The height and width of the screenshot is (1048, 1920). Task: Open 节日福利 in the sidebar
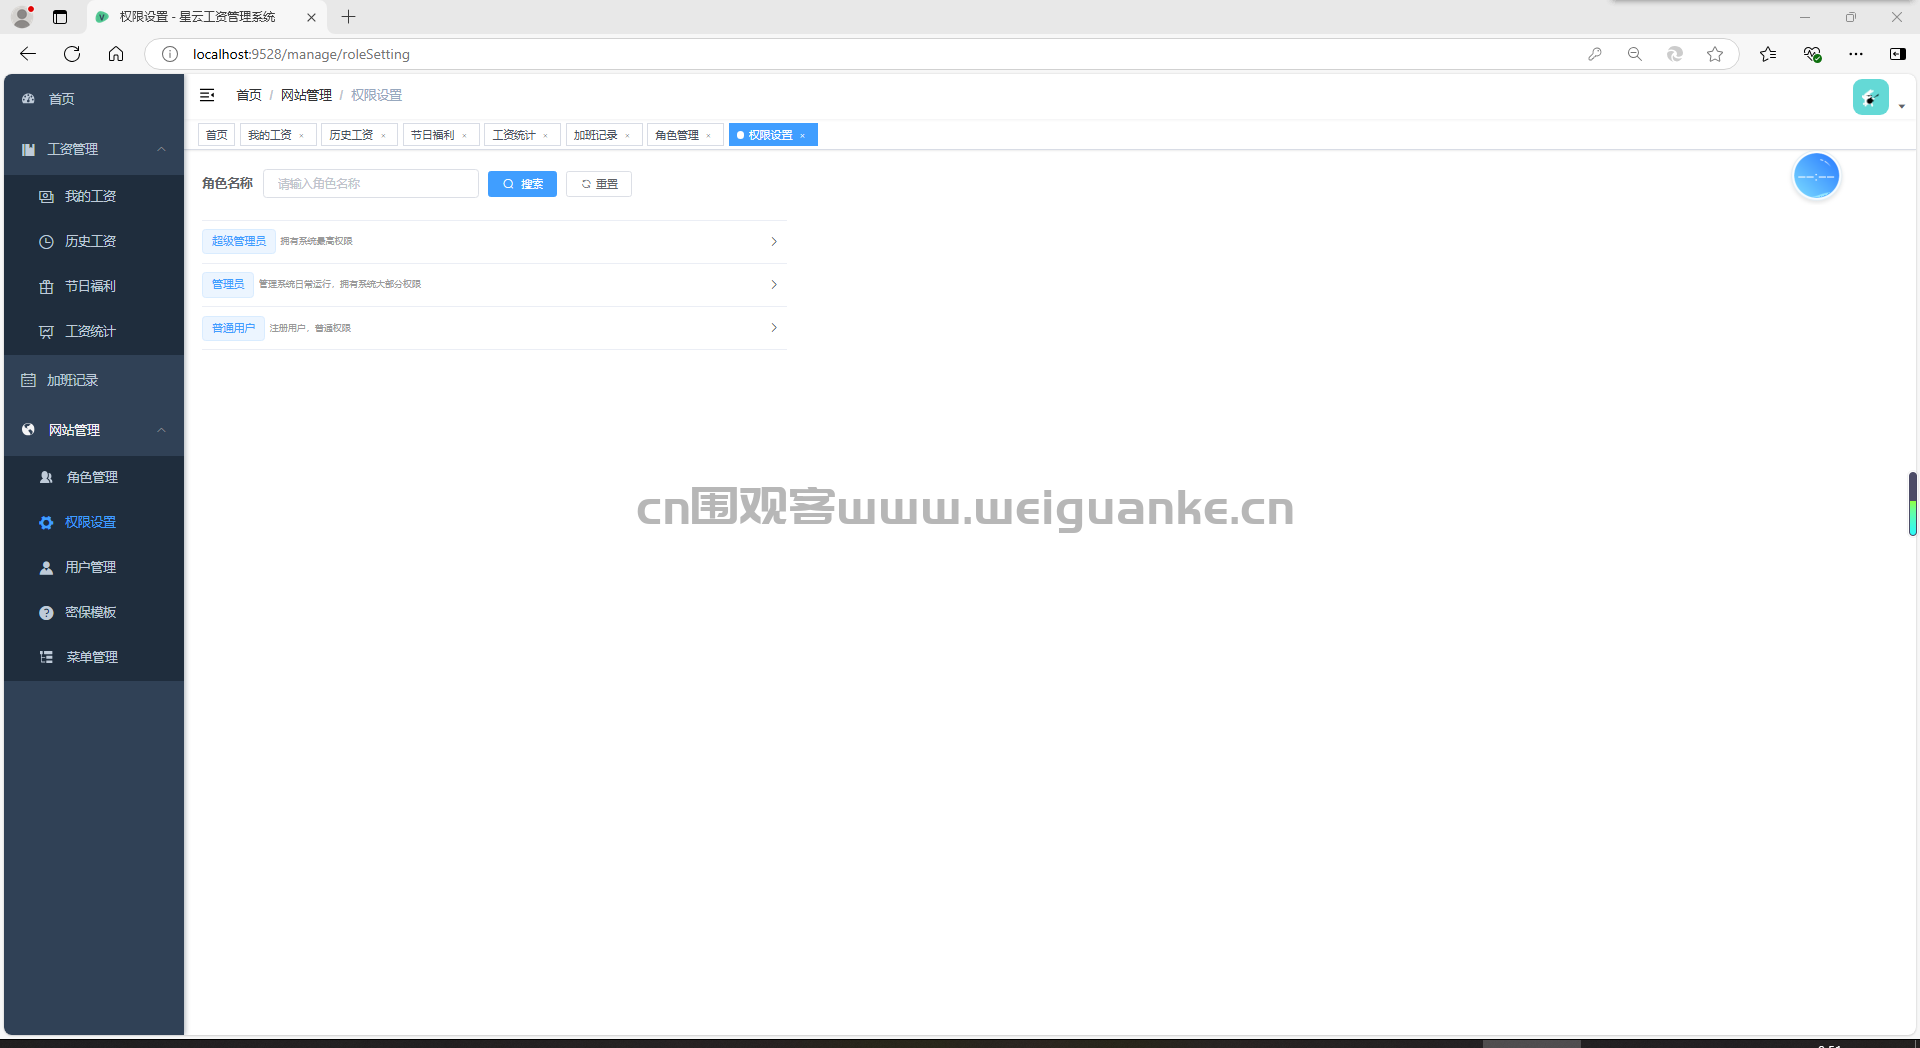pyautogui.click(x=94, y=287)
